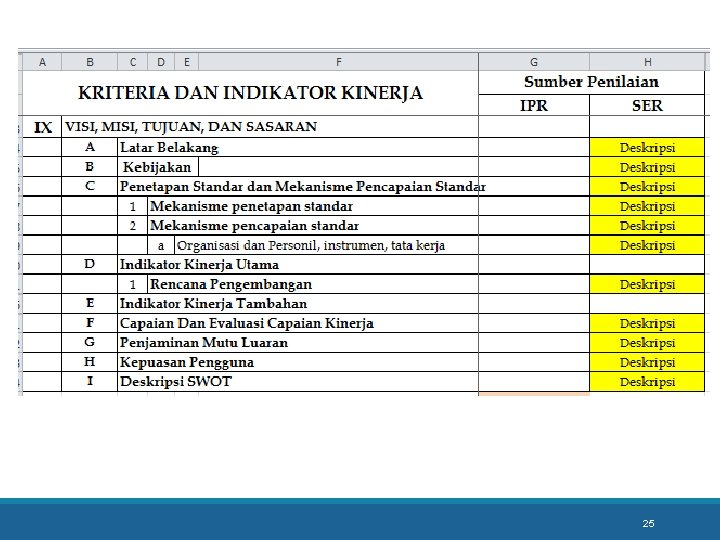Screen dimensions: 720x540
Task: Select letter G beside Penjaminan Mutu Luaran
Action: coord(90,343)
